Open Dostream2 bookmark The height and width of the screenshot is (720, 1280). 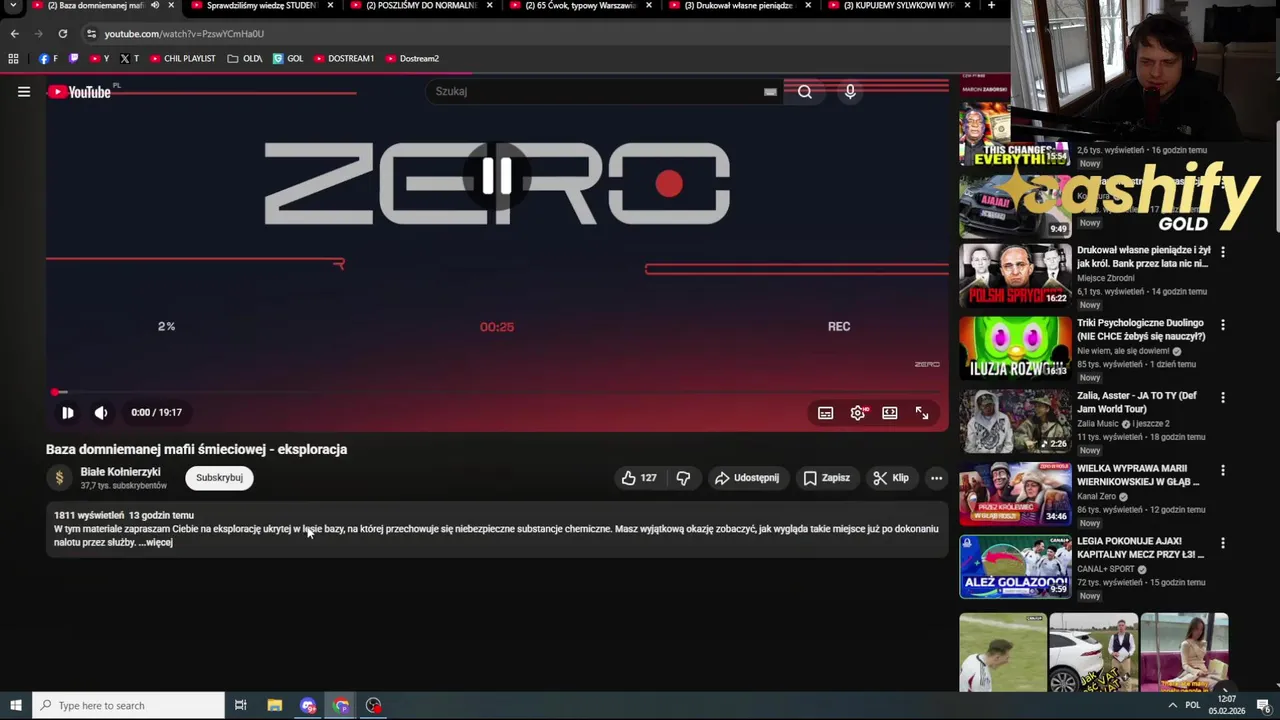click(412, 59)
